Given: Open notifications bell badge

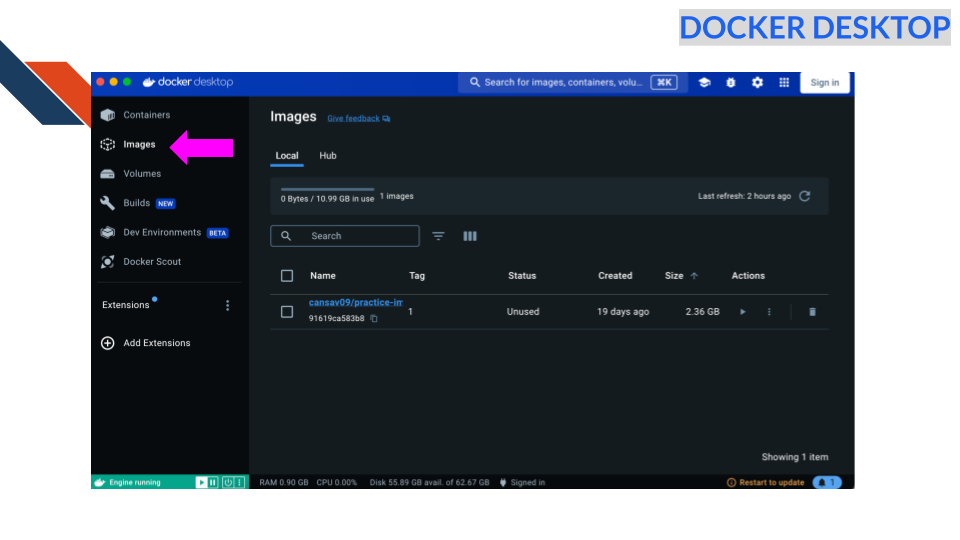Looking at the screenshot, I should (x=827, y=483).
